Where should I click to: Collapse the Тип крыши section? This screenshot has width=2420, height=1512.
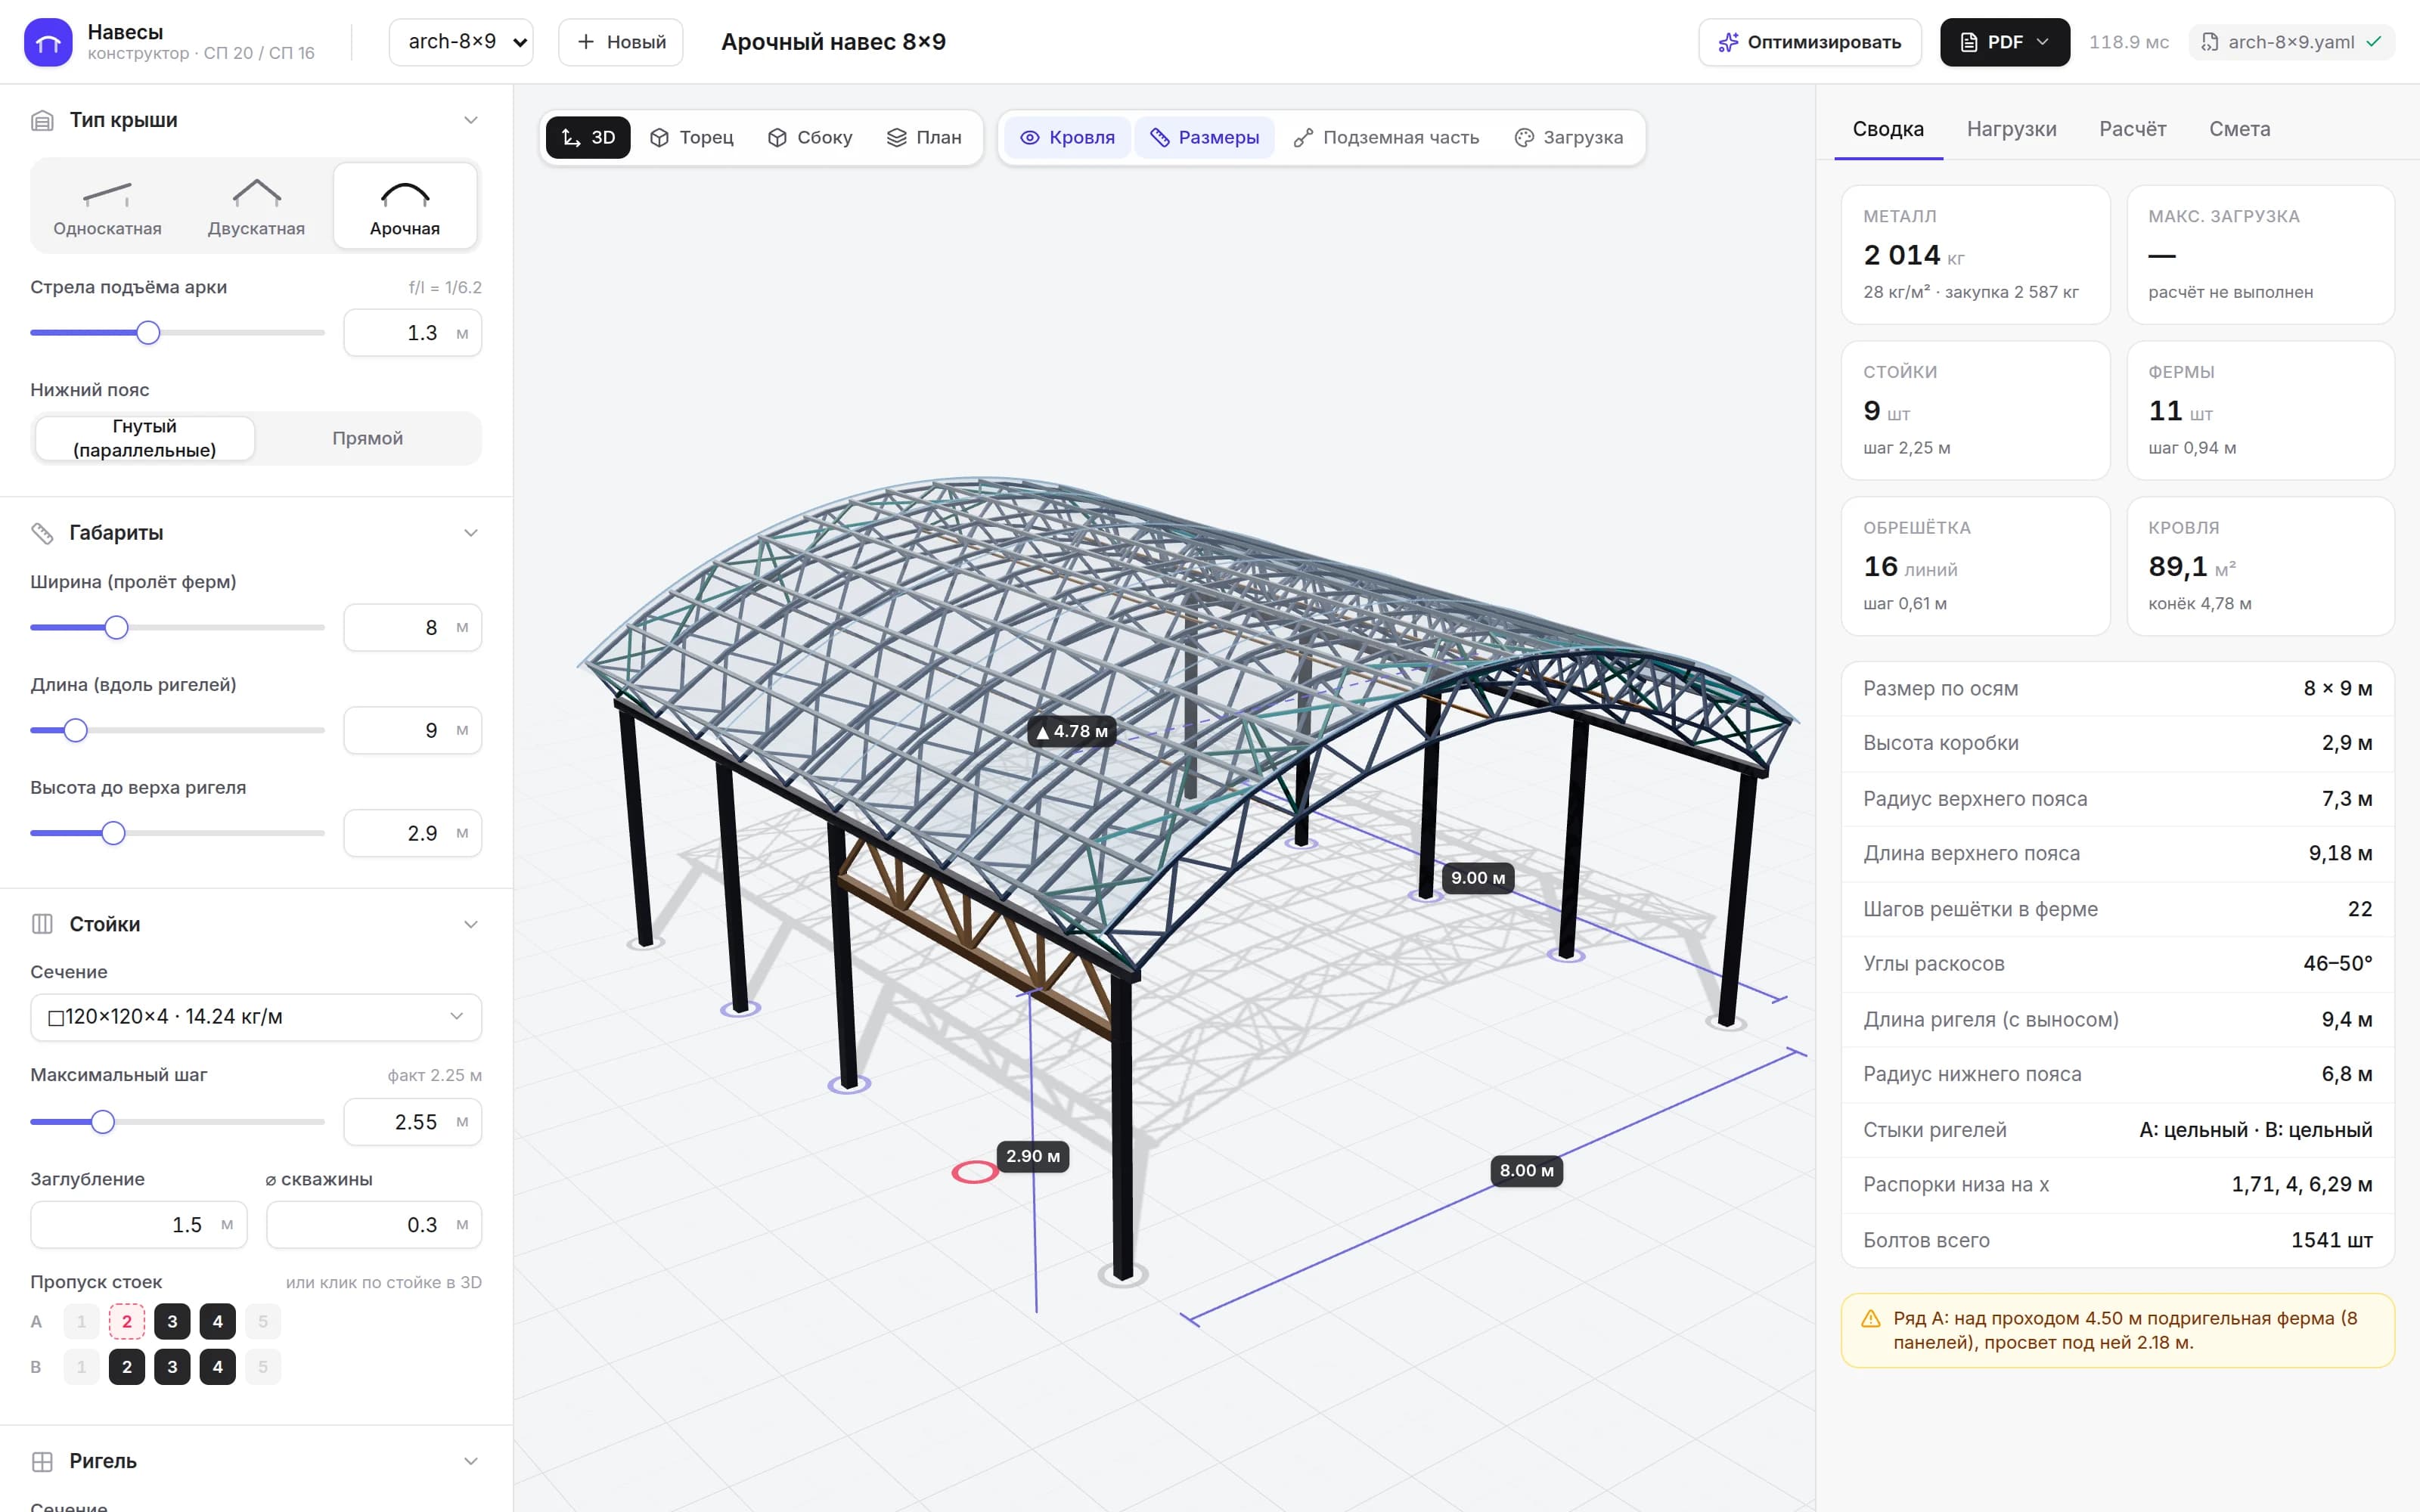point(470,120)
